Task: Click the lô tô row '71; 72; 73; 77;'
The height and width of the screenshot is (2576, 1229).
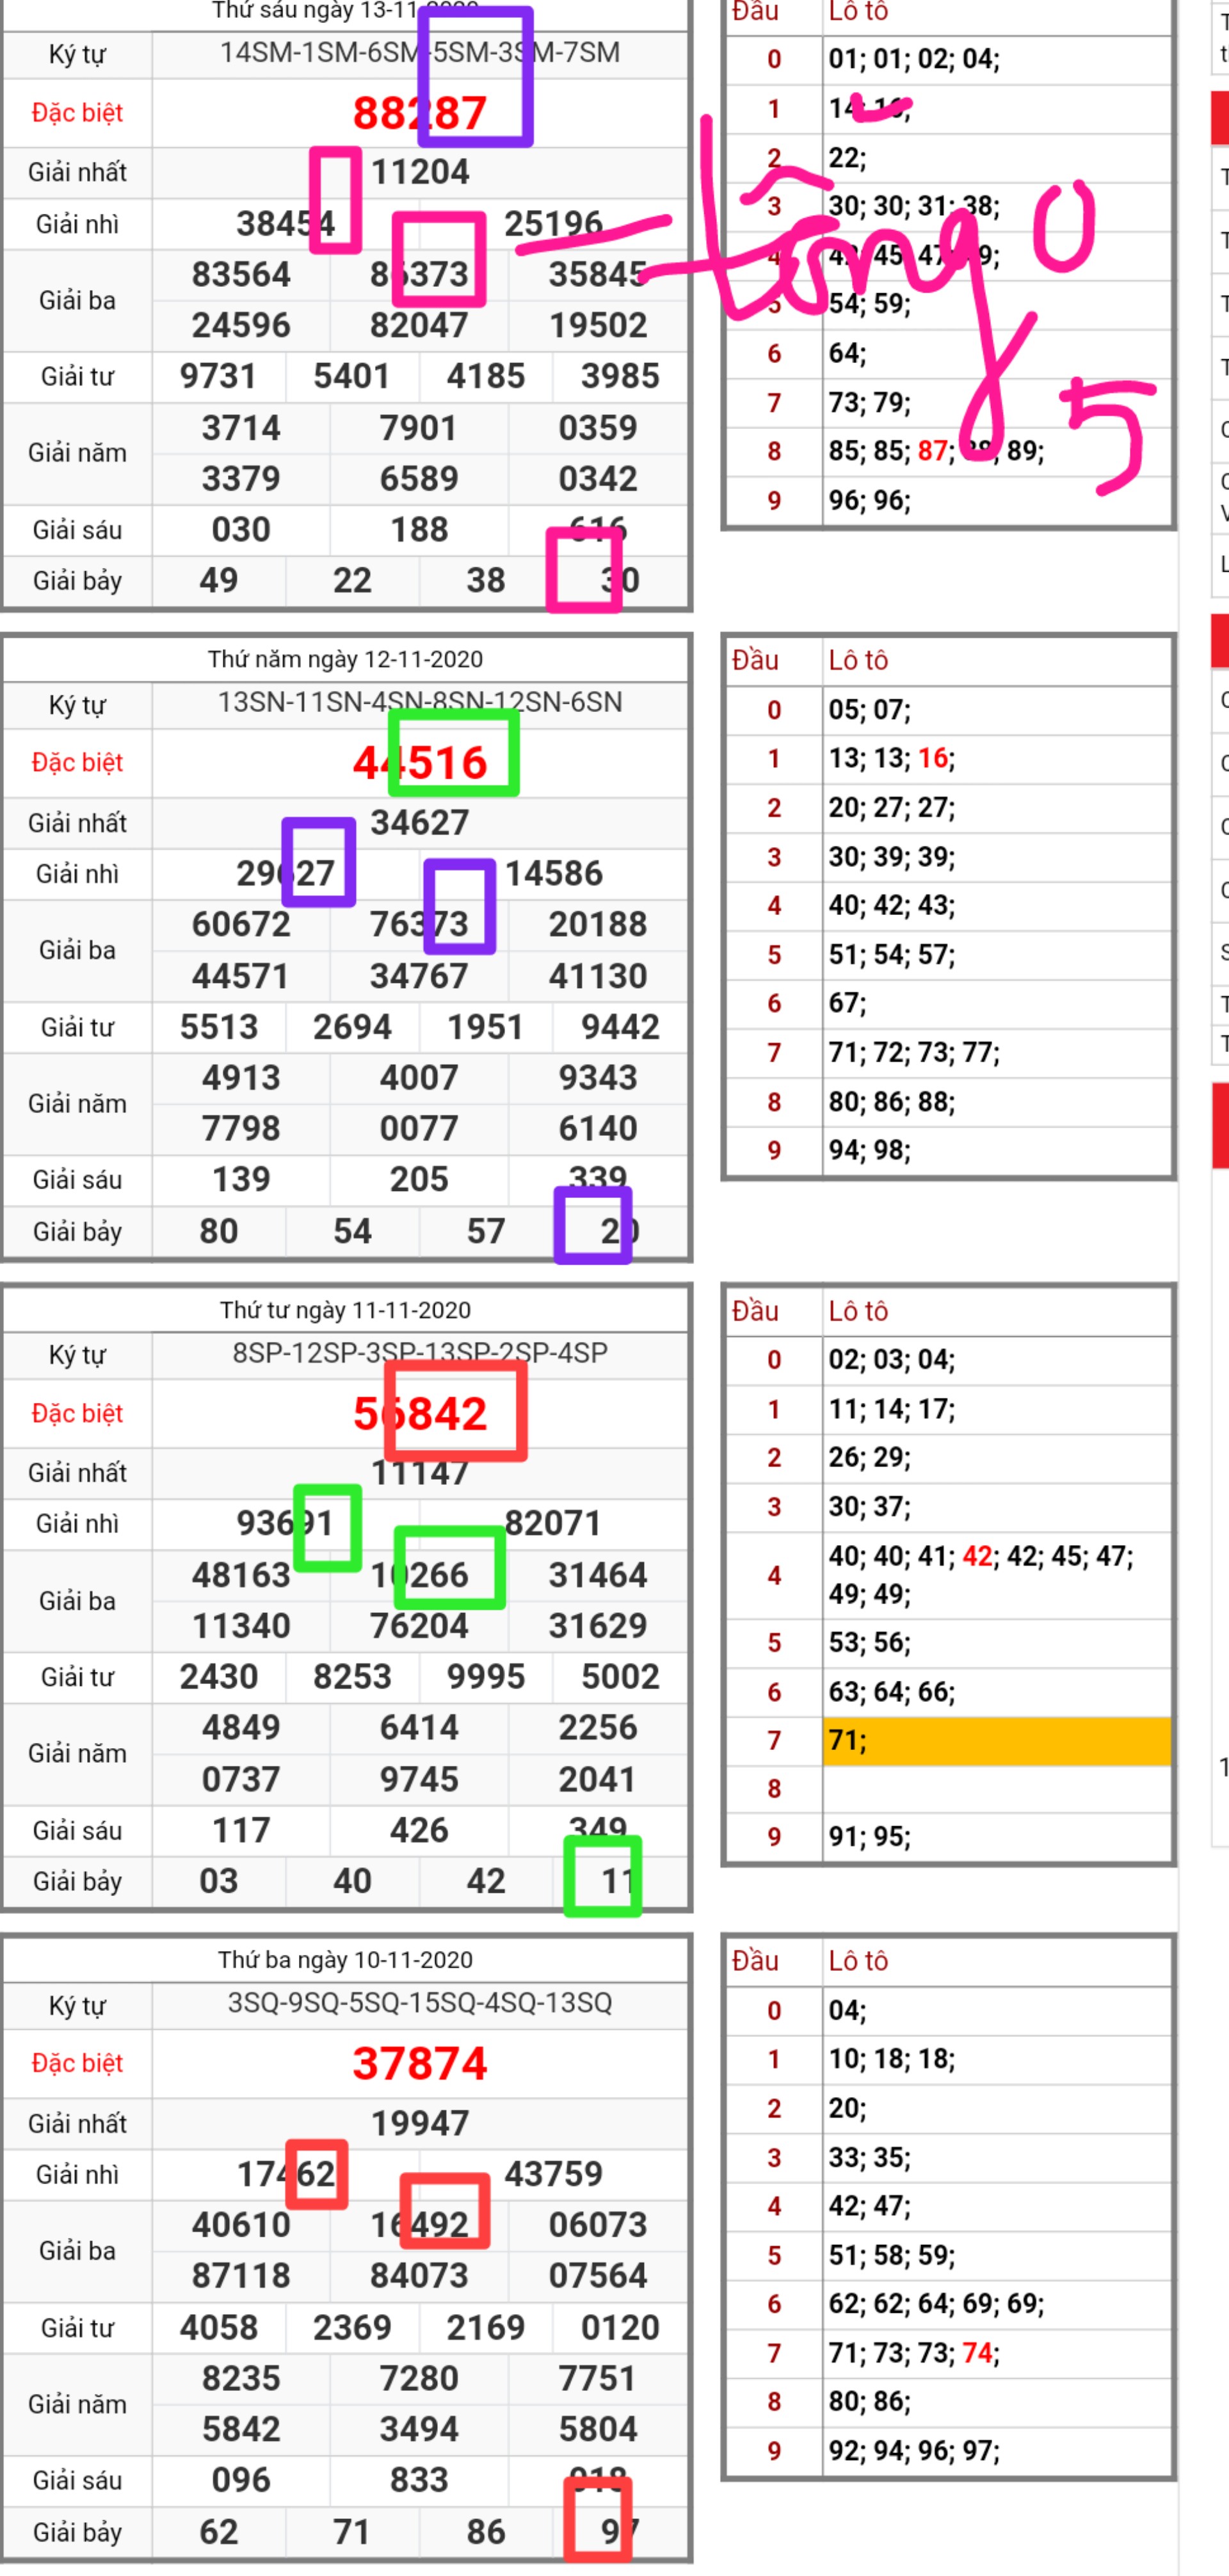Action: 996,1053
